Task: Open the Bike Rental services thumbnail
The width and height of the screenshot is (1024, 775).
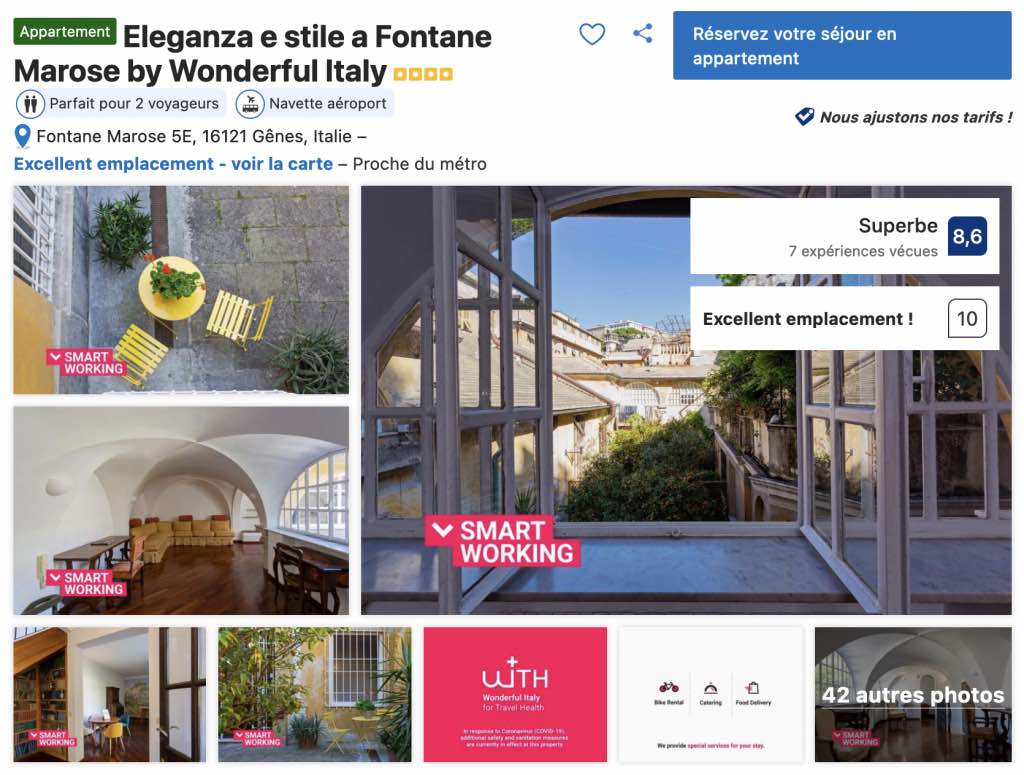Action: tap(711, 695)
